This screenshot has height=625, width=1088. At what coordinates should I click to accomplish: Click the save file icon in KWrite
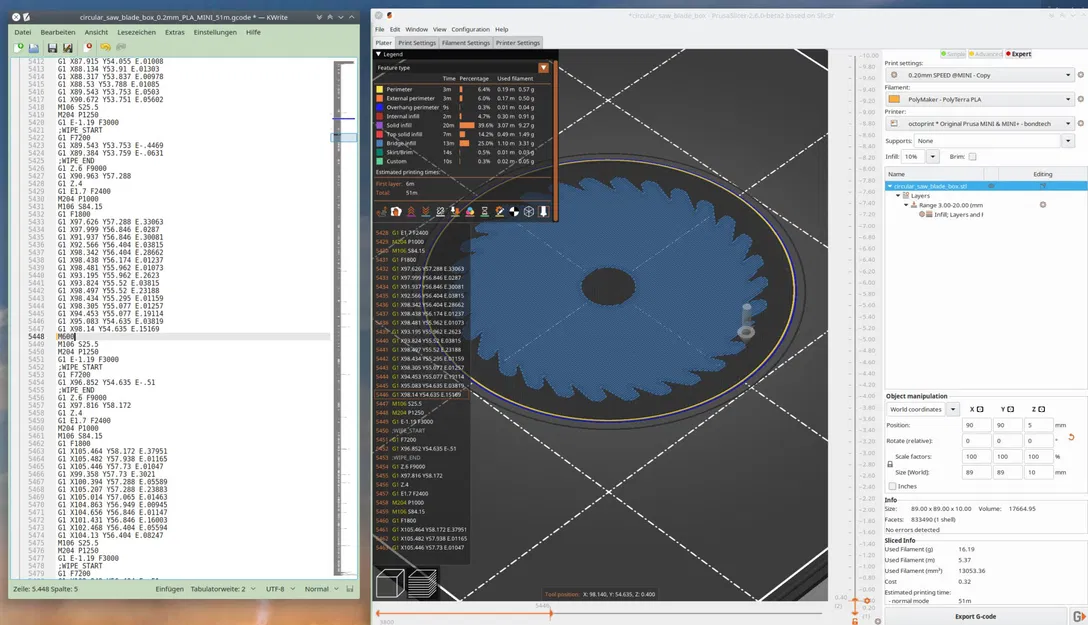pos(51,47)
